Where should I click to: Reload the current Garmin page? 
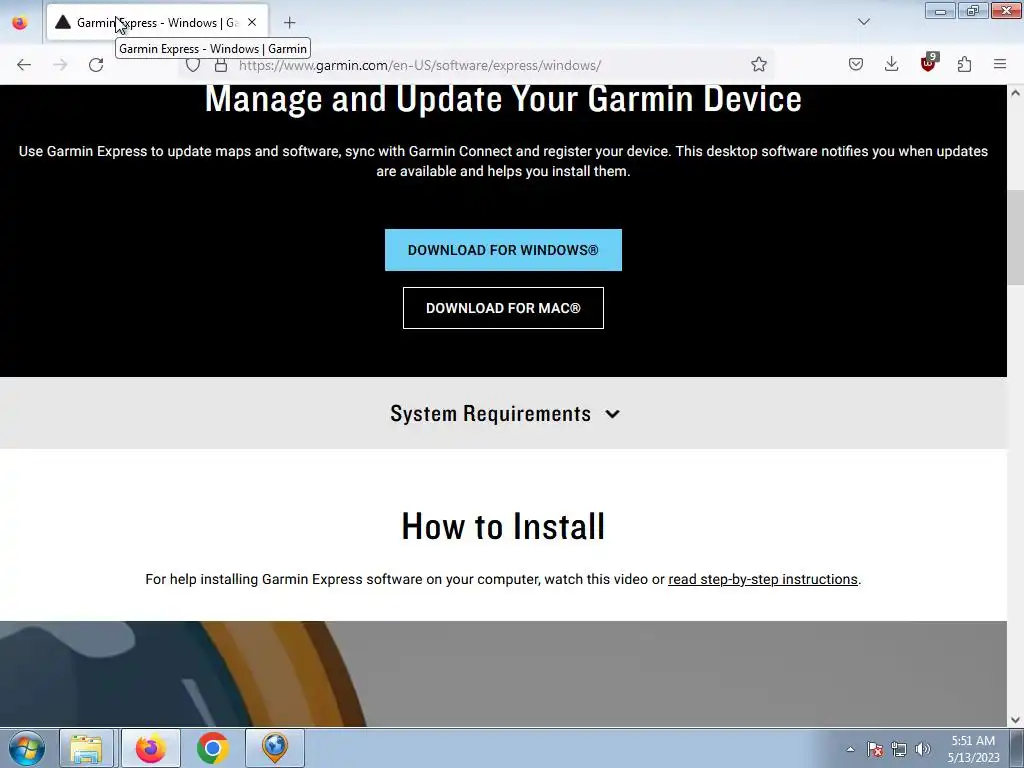tap(96, 65)
